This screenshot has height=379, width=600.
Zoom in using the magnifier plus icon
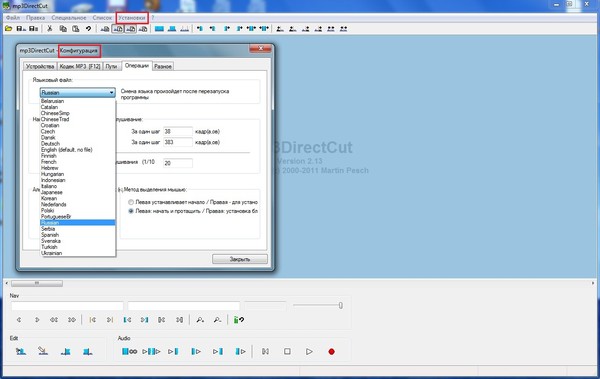(x=200, y=320)
